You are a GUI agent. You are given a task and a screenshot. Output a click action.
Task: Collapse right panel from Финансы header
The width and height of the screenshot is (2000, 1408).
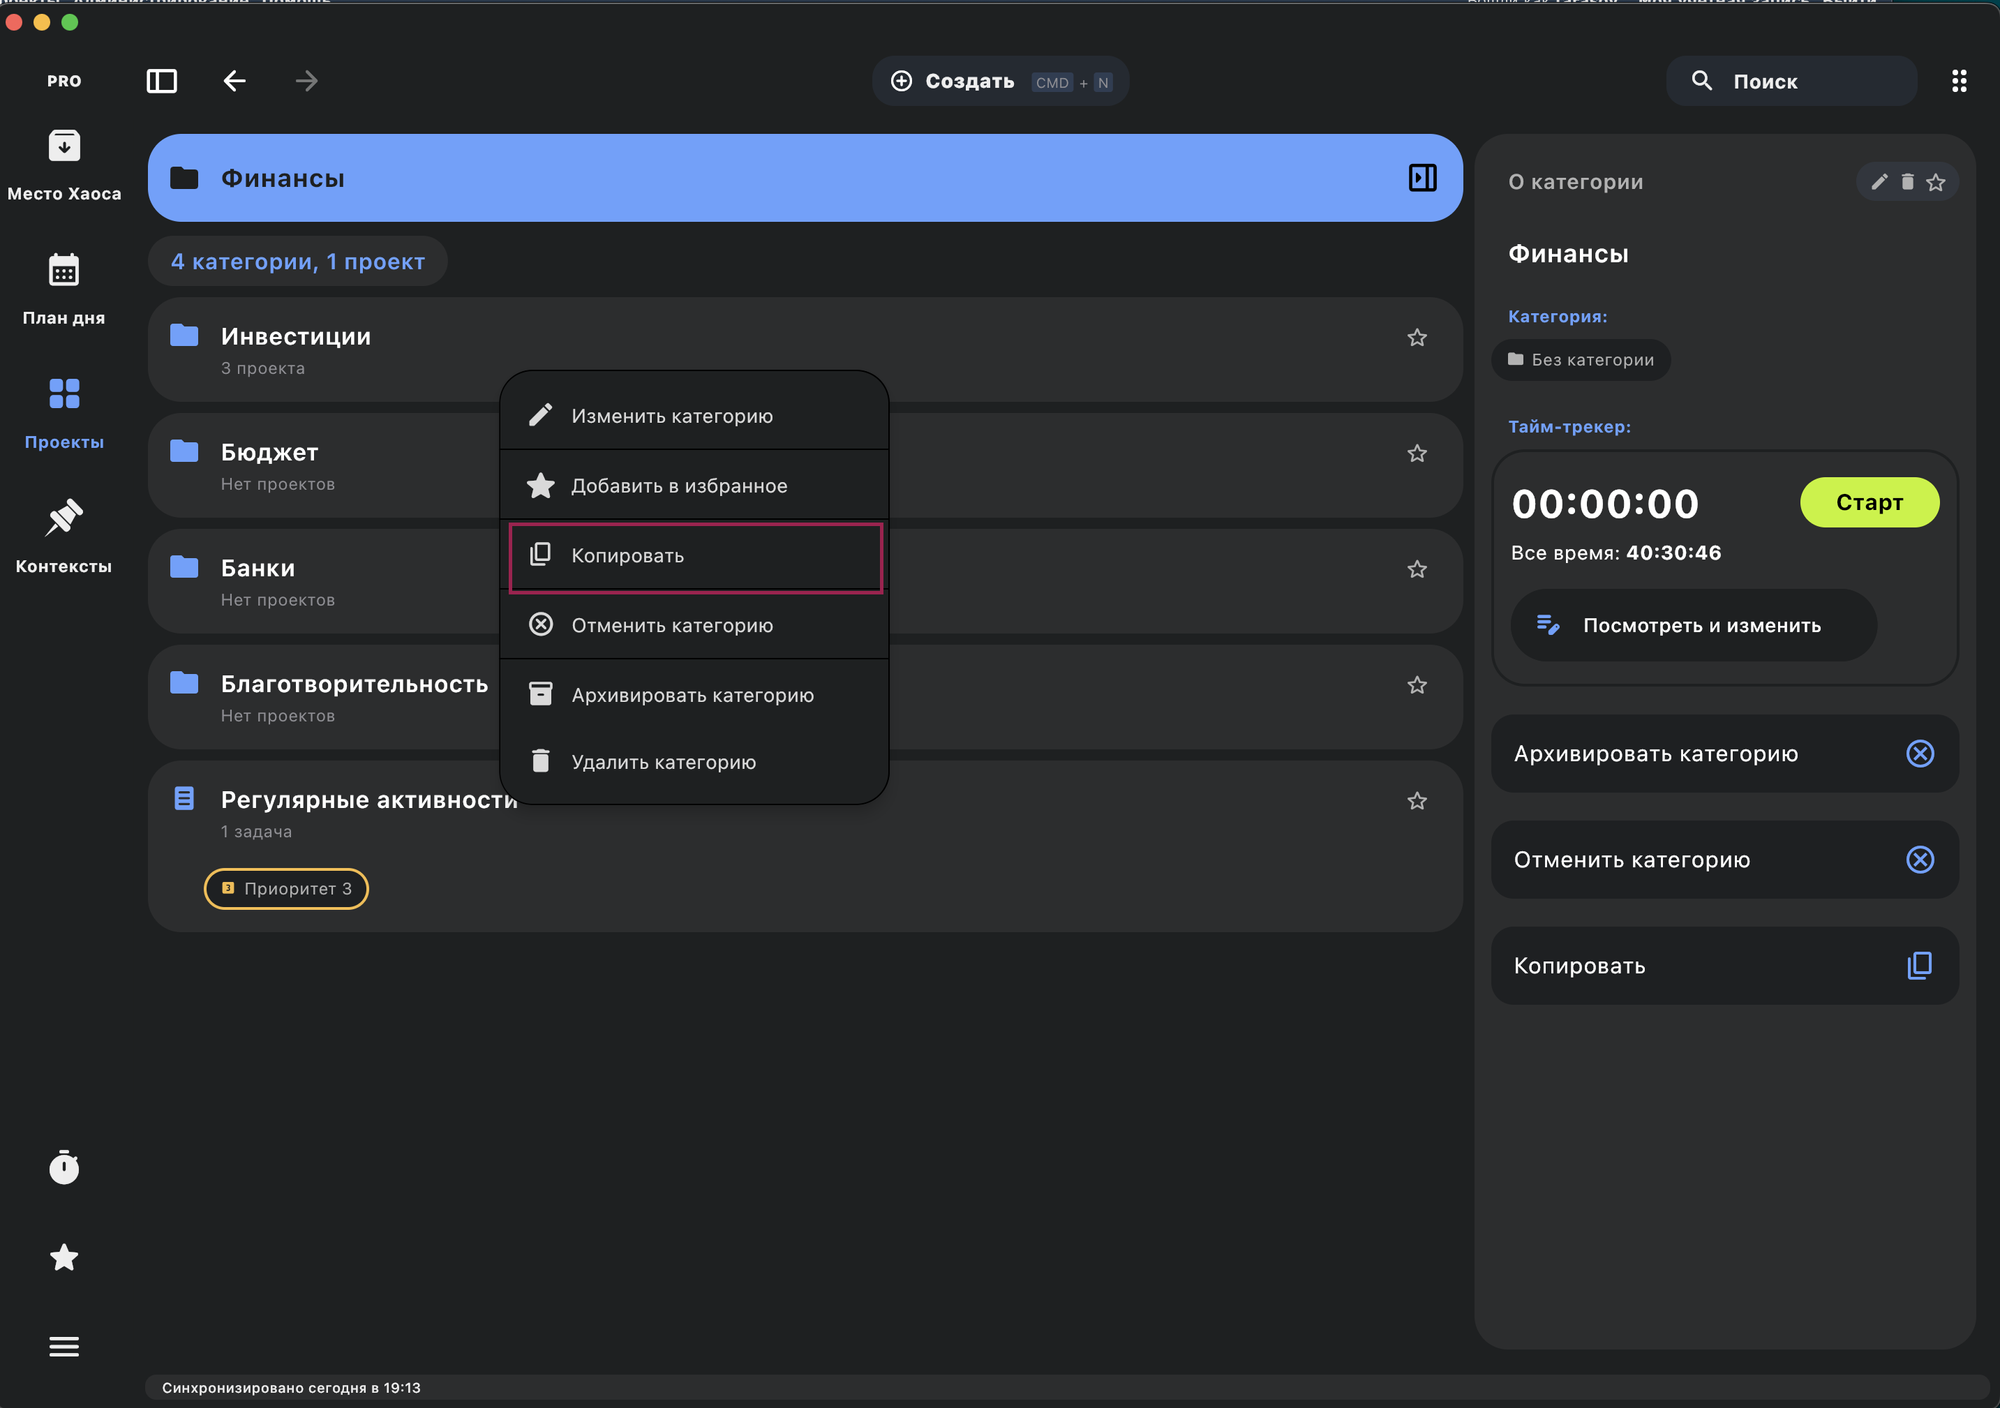tap(1422, 178)
